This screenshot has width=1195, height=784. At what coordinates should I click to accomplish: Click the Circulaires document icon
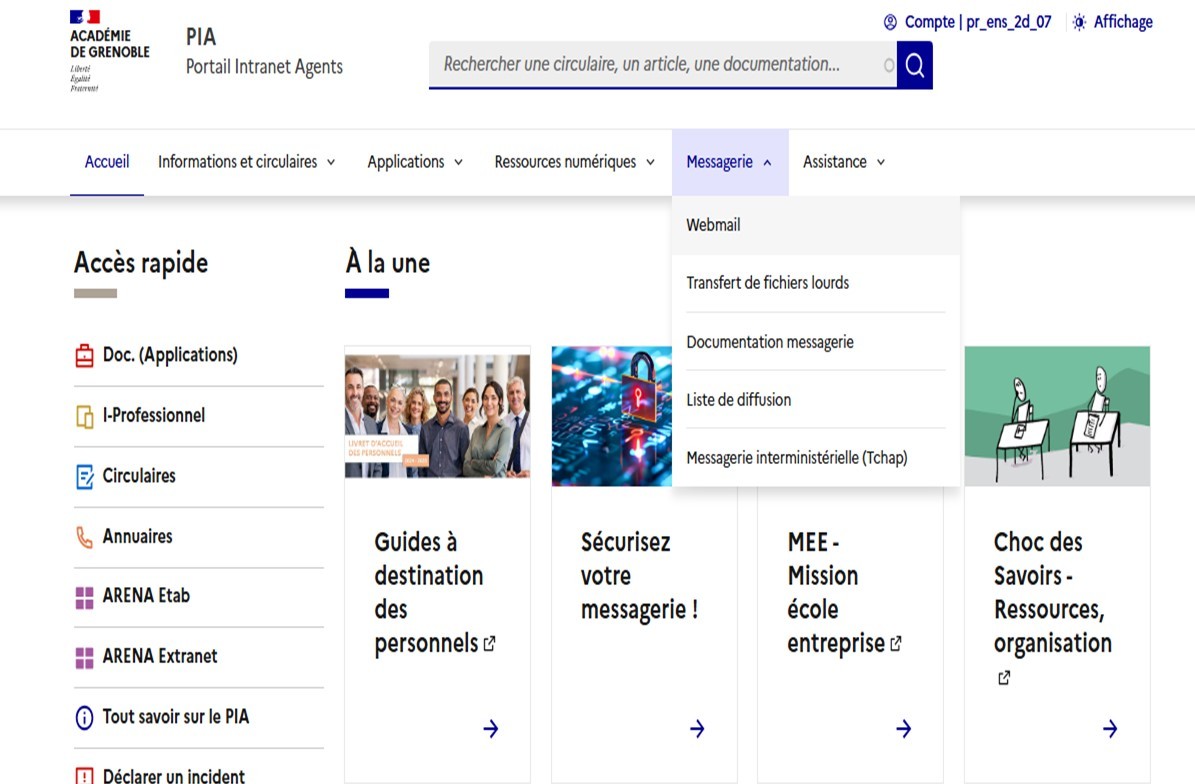(x=85, y=477)
